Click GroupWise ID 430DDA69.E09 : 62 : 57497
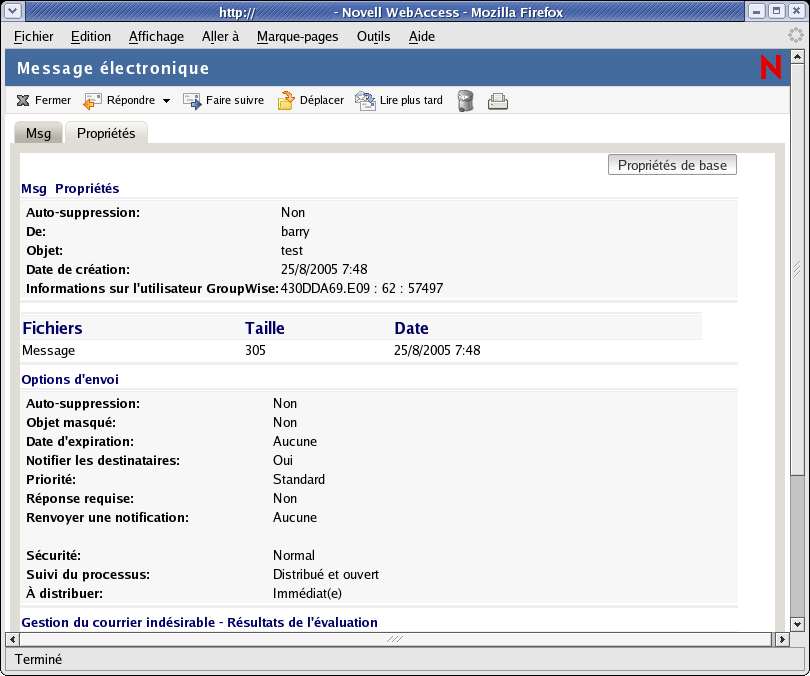Screen dimensions: 810x676 click(x=362, y=288)
